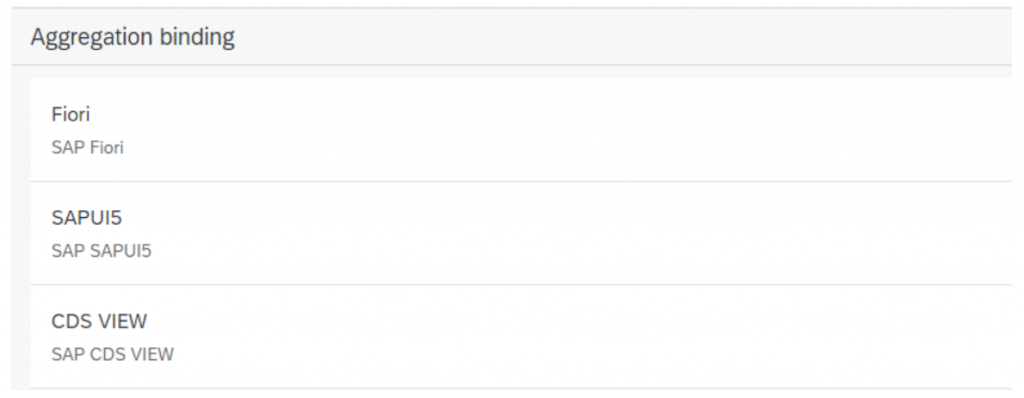Click empty area of Fiori row
1024x398 pixels.
pos(588,130)
